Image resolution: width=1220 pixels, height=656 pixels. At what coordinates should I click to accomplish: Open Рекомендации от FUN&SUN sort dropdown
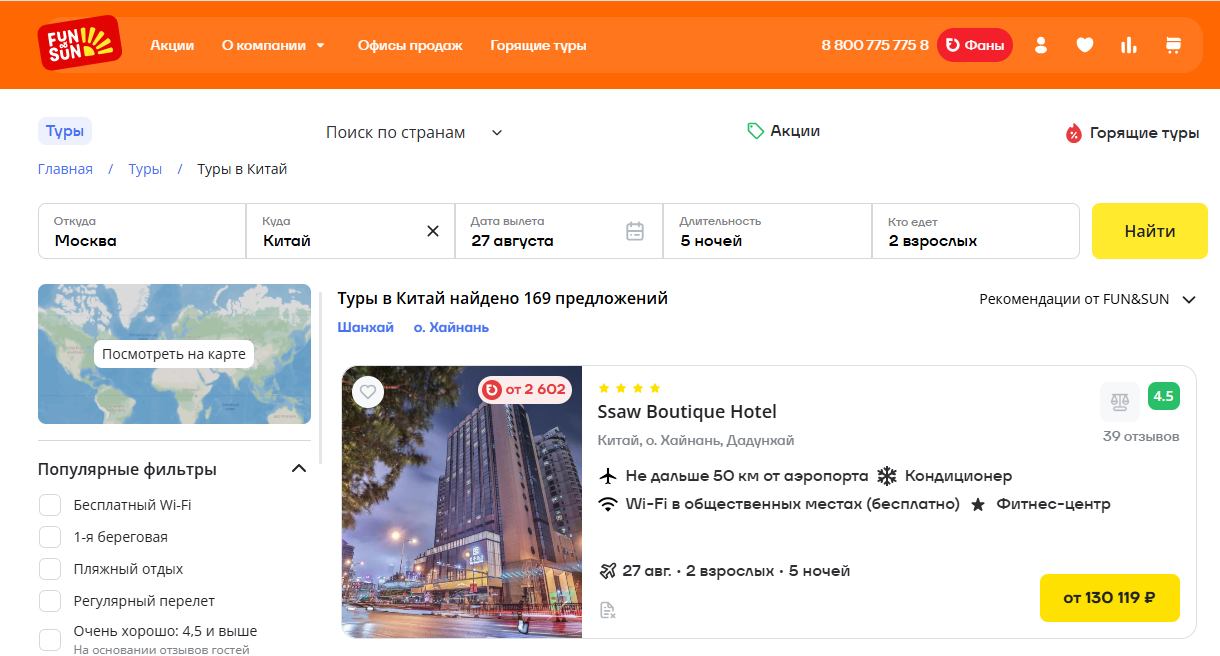coord(1088,299)
